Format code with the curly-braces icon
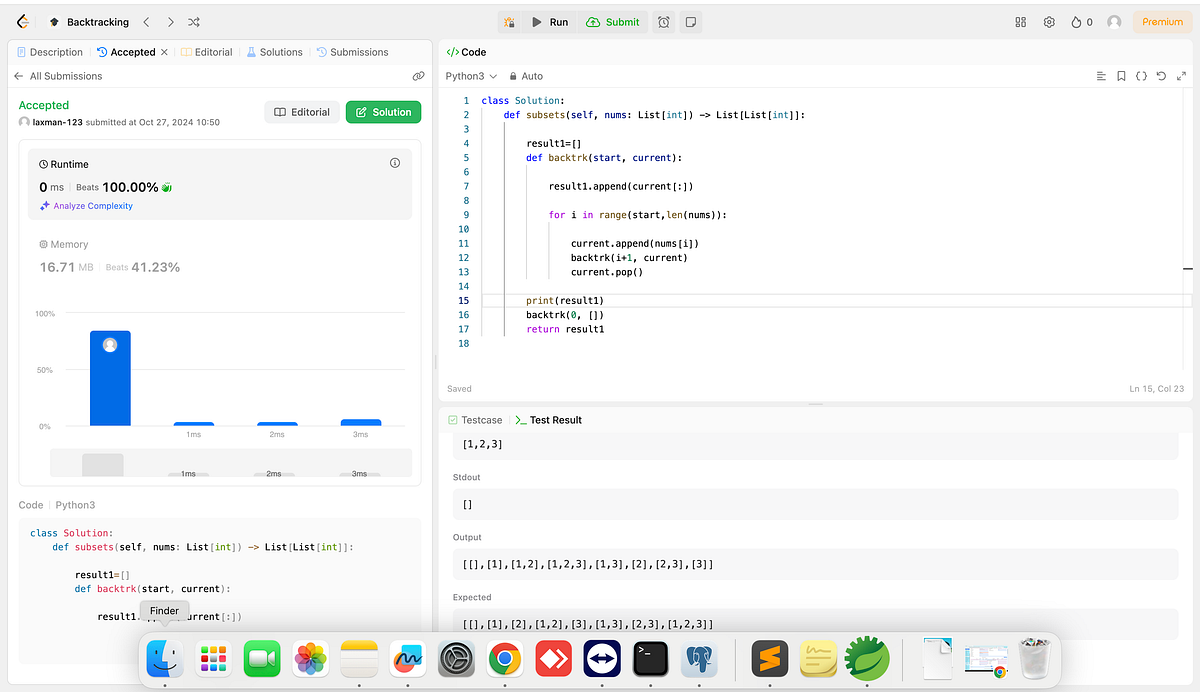The width and height of the screenshot is (1200, 692). coord(1141,76)
